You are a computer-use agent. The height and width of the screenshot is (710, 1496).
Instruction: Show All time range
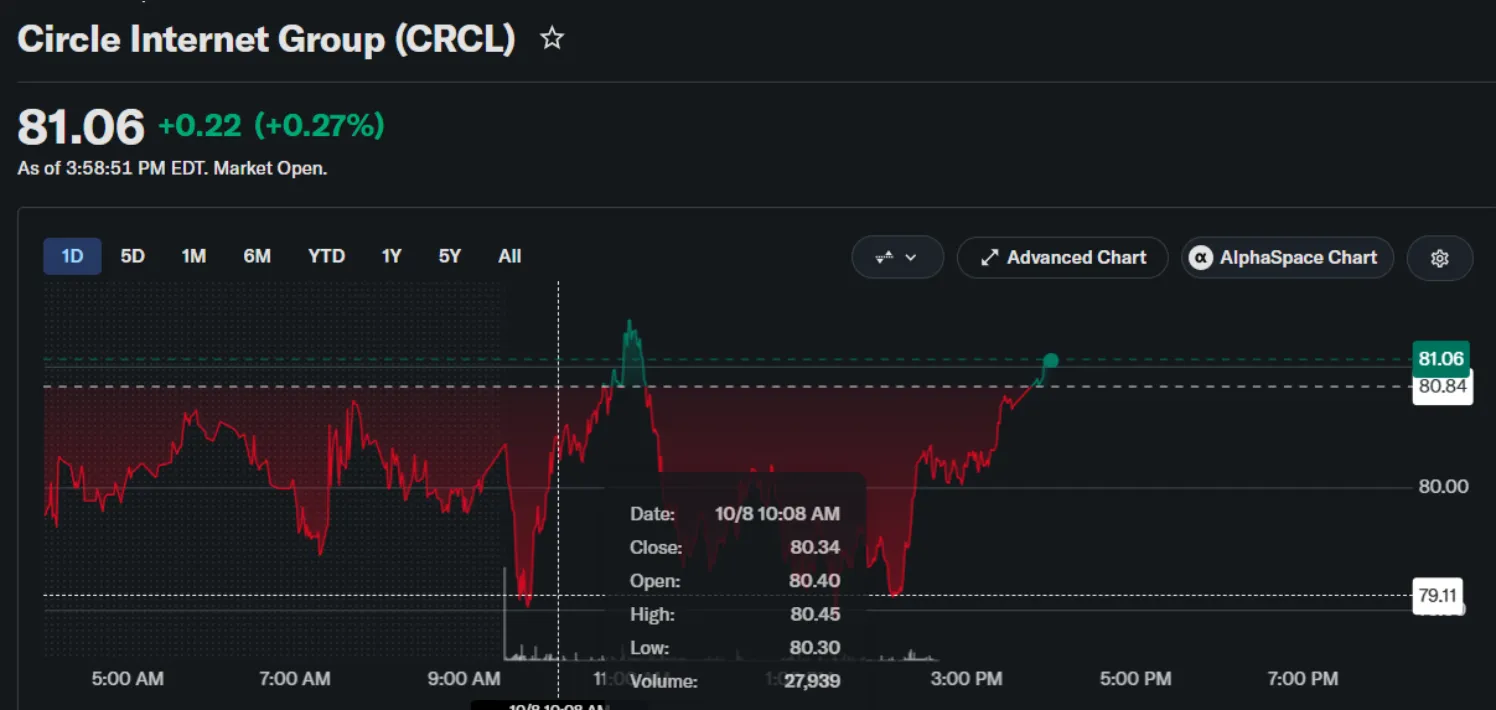coord(510,257)
